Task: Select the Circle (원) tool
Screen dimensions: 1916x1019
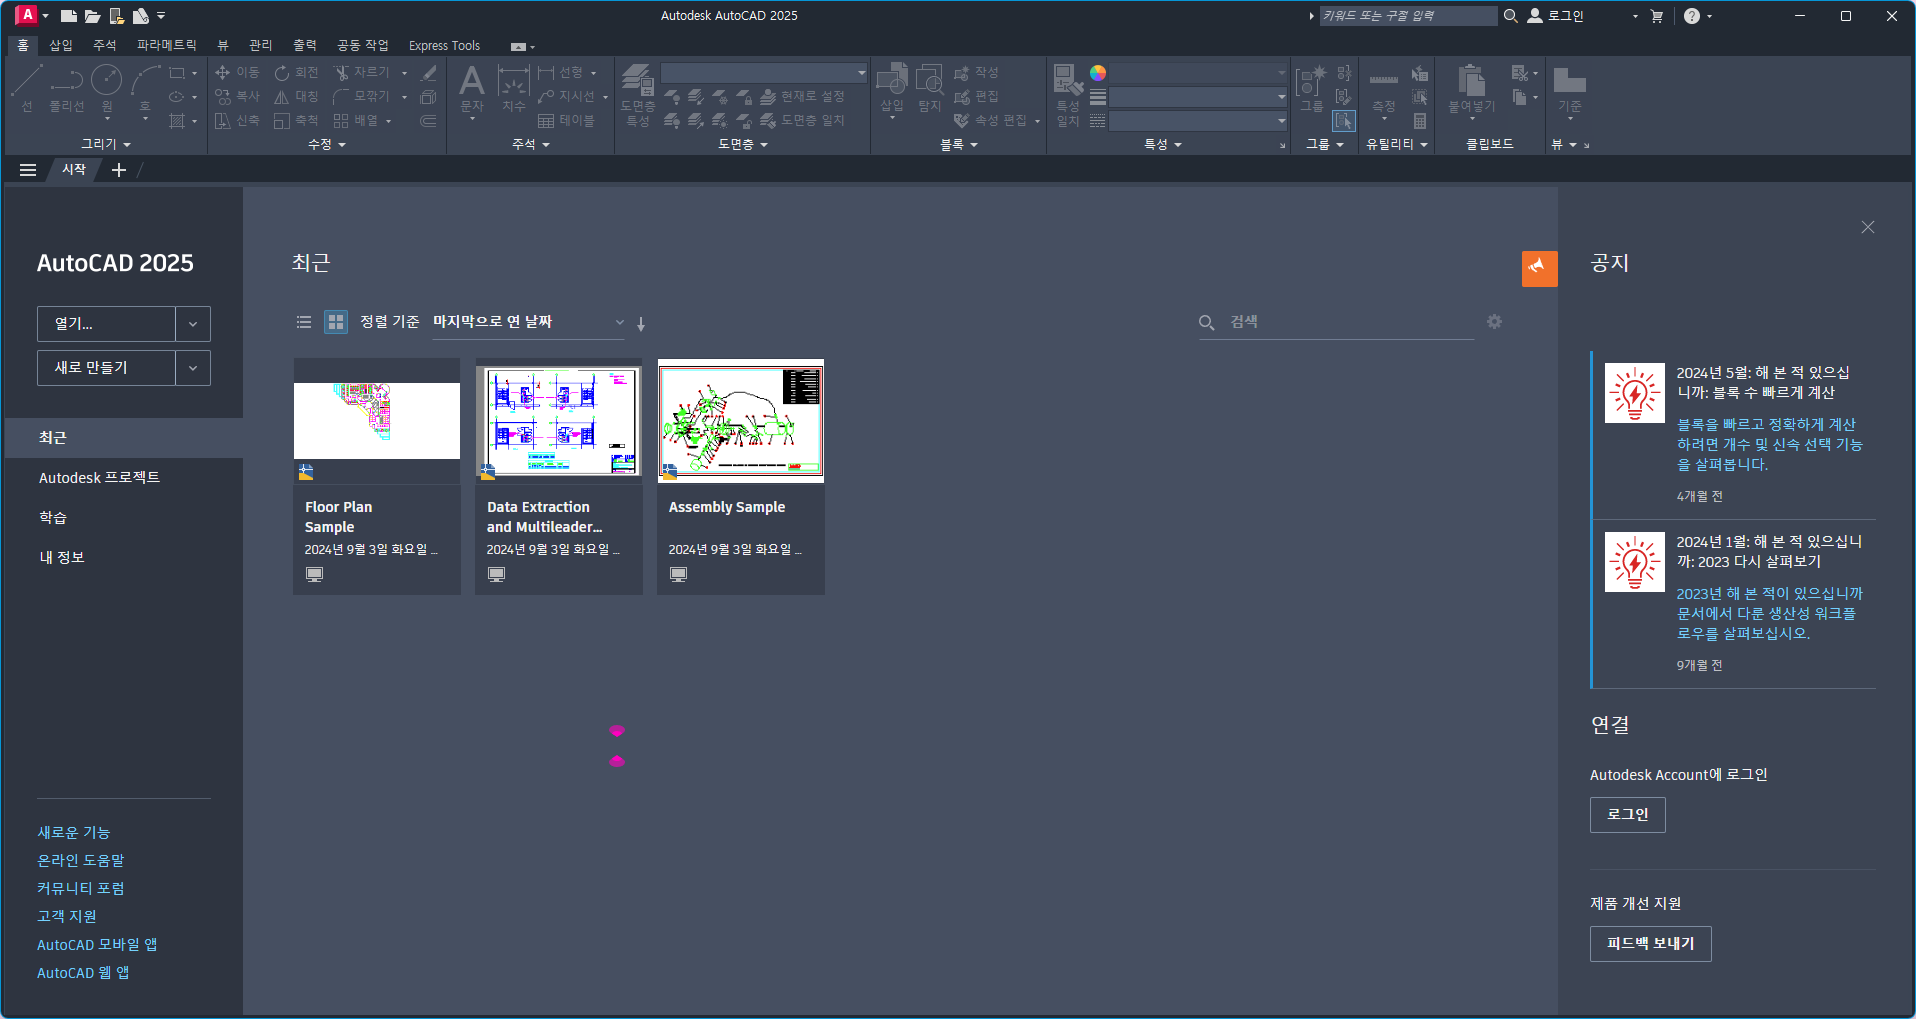Action: [107, 88]
